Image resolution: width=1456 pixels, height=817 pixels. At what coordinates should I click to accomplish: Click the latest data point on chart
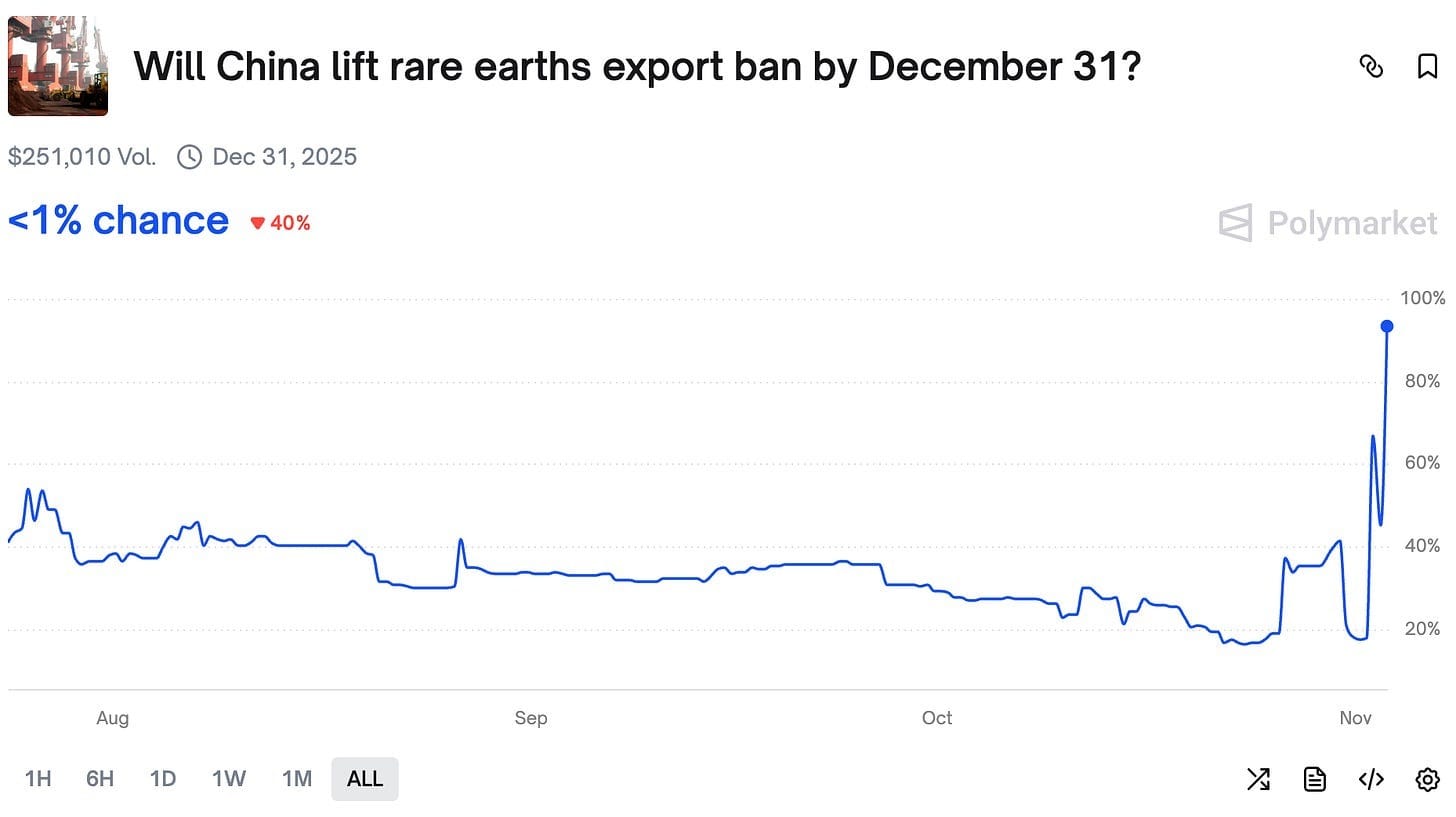[x=1387, y=326]
